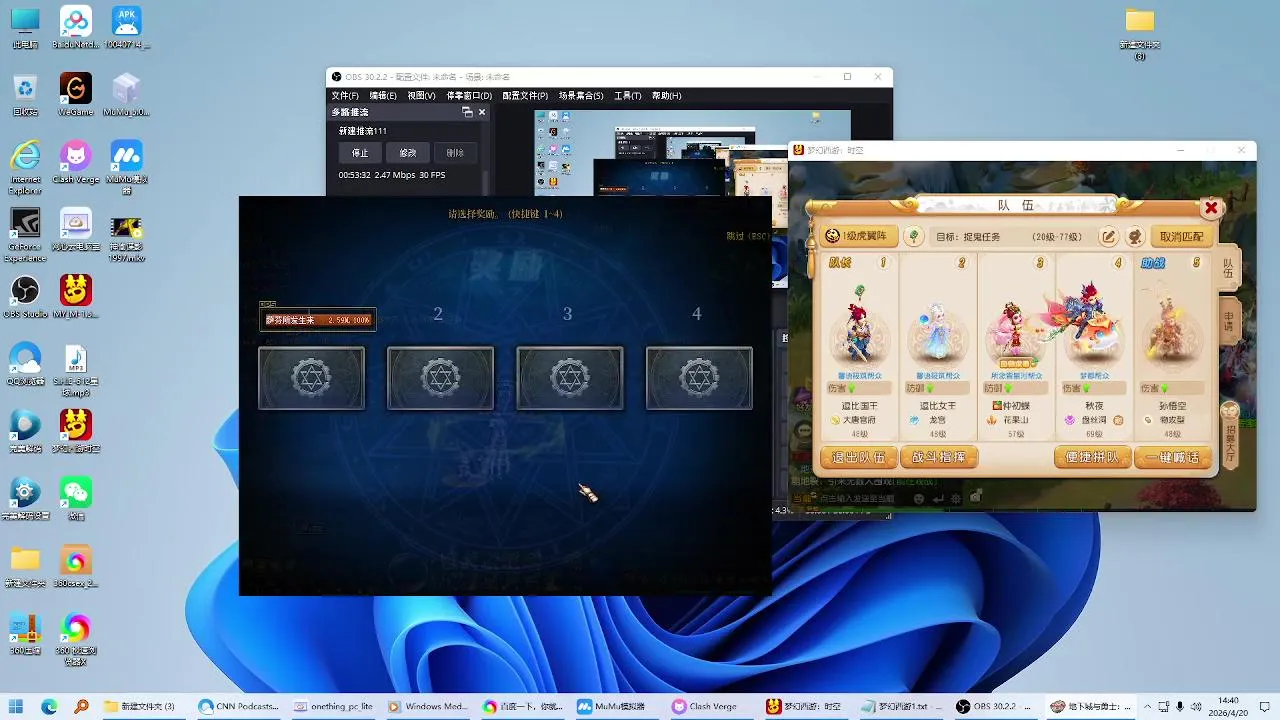Click 战斗指挥 button

[x=938, y=458]
